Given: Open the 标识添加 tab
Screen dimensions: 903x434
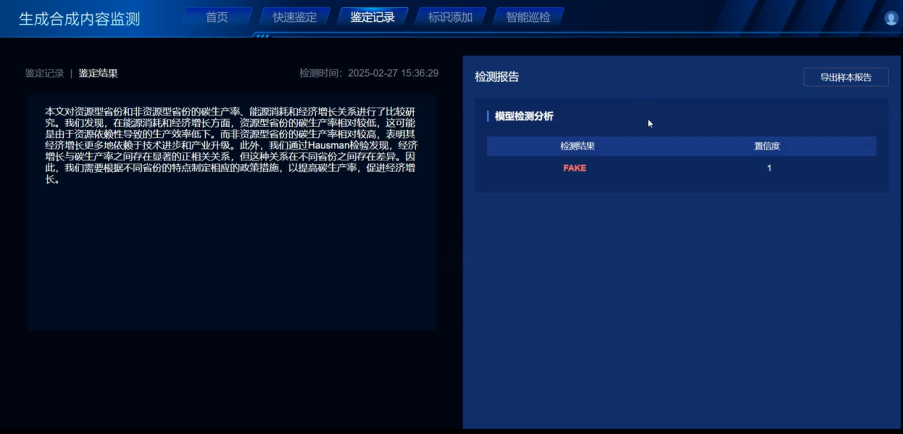Looking at the screenshot, I should click(x=450, y=17).
